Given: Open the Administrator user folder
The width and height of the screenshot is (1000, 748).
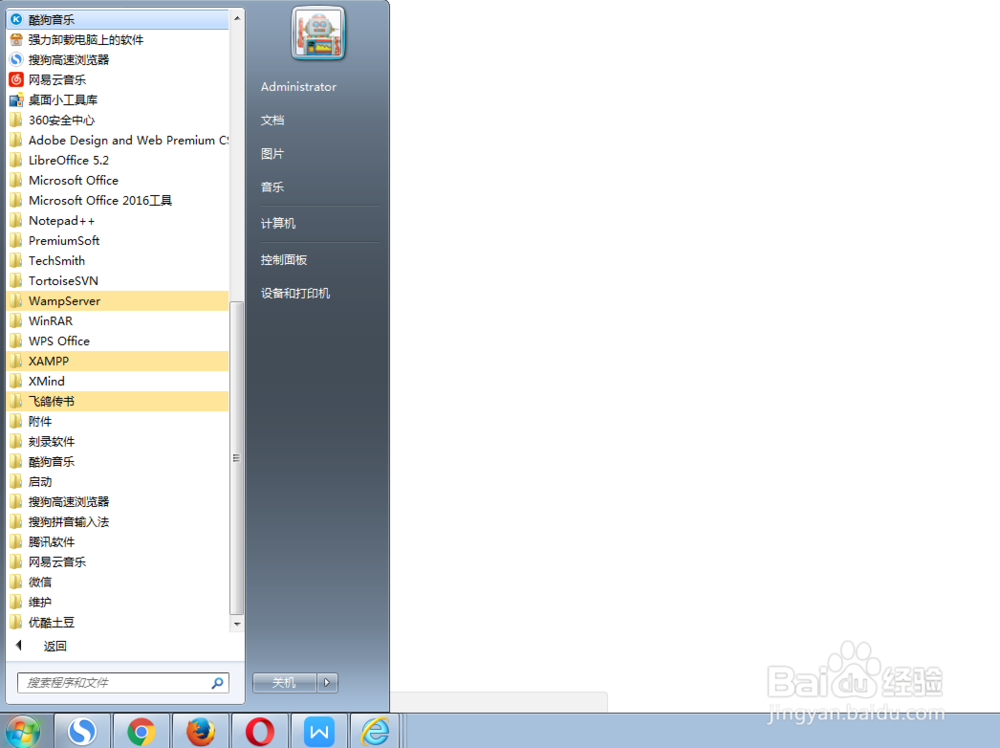Looking at the screenshot, I should click(298, 87).
